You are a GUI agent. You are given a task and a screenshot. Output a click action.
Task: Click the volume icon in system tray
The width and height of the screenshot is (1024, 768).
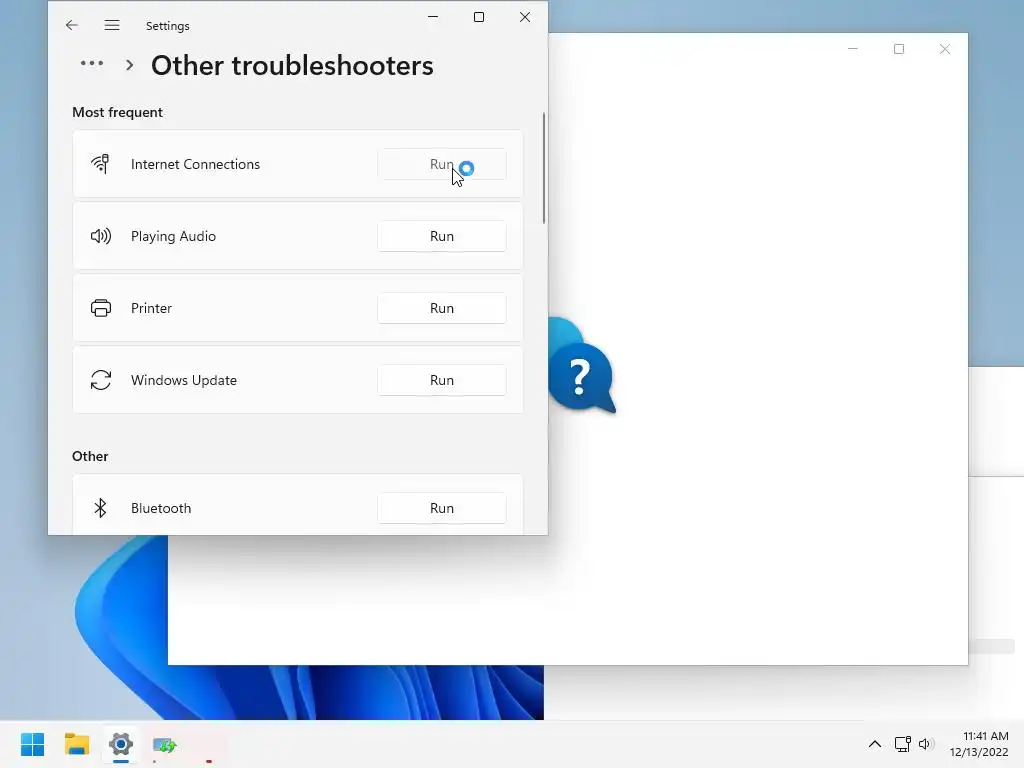pos(925,744)
